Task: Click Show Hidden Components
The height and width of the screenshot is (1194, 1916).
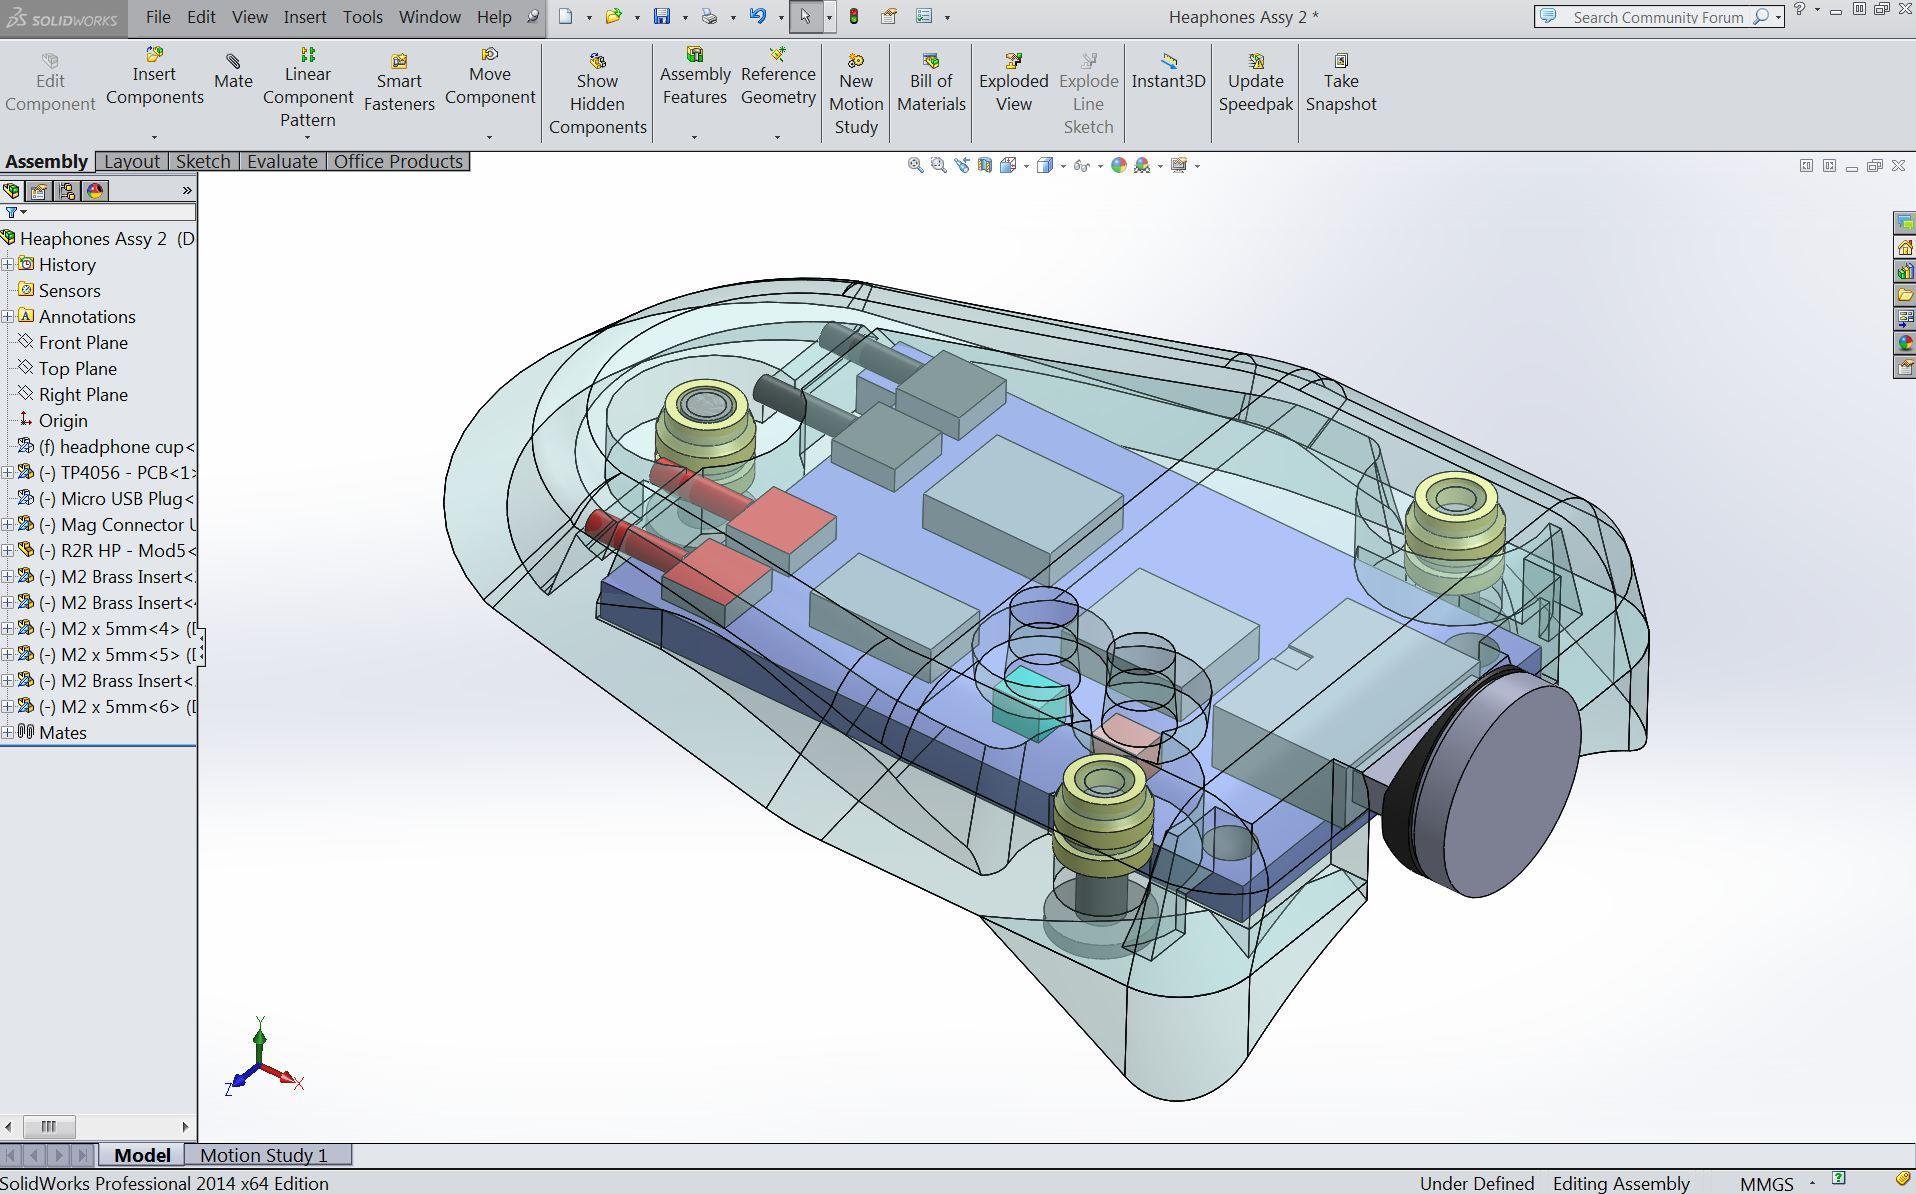Action: [597, 95]
